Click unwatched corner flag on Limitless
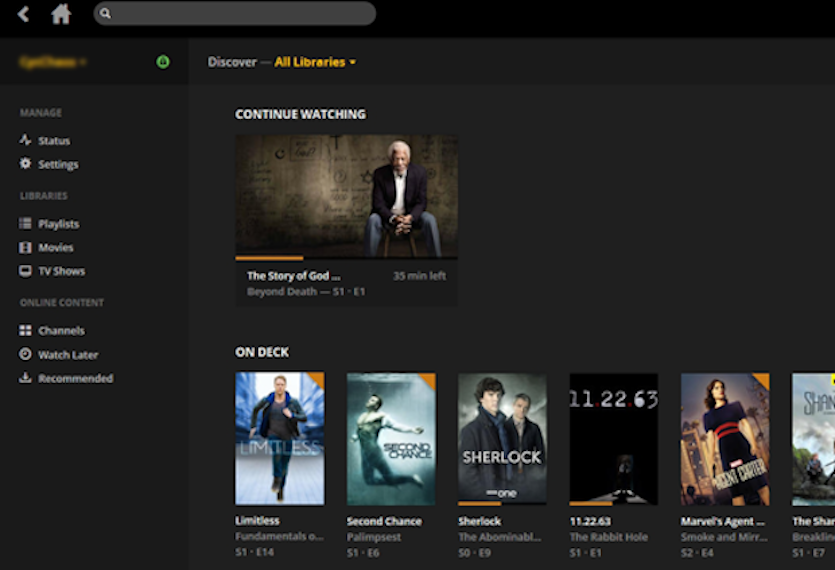835x570 pixels. point(317,379)
